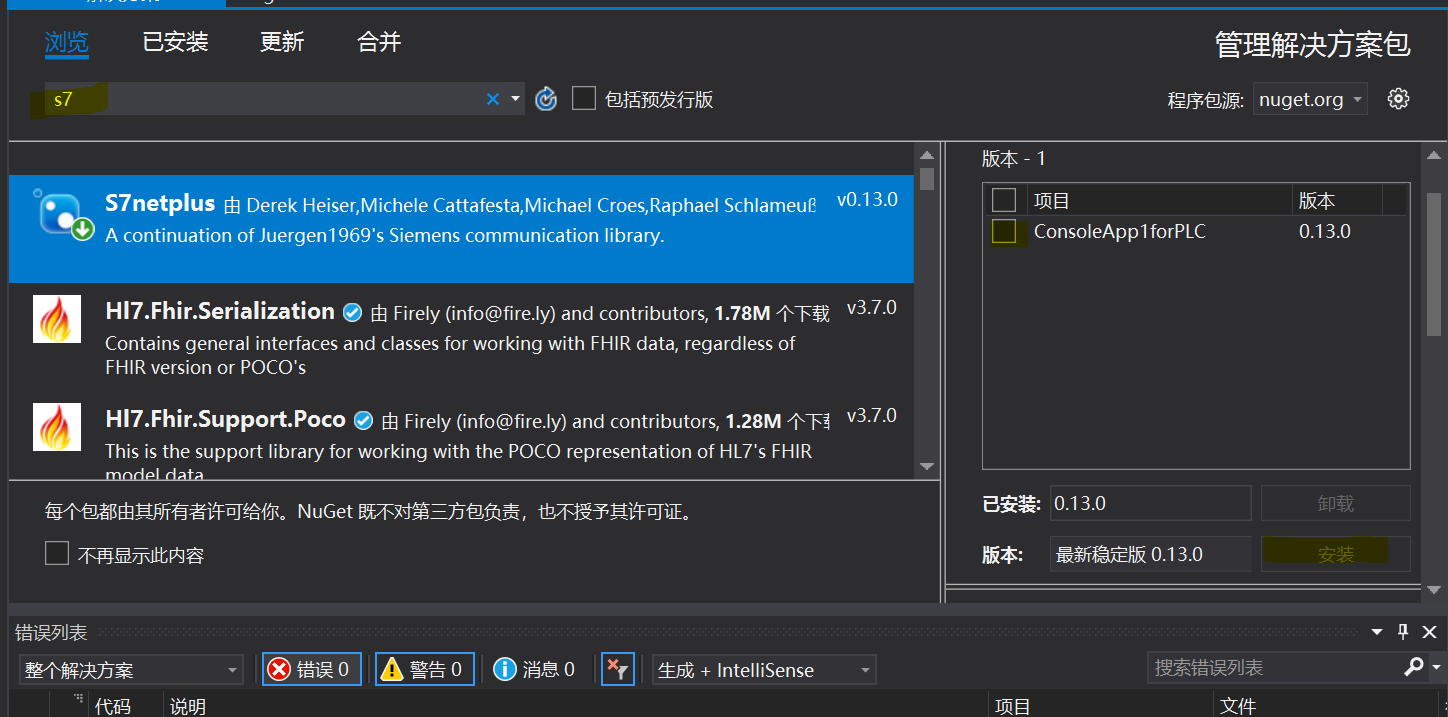Toggle auto-hide pin on 错误列表 panel
Viewport: 1448px width, 717px height.
pyautogui.click(x=1403, y=632)
